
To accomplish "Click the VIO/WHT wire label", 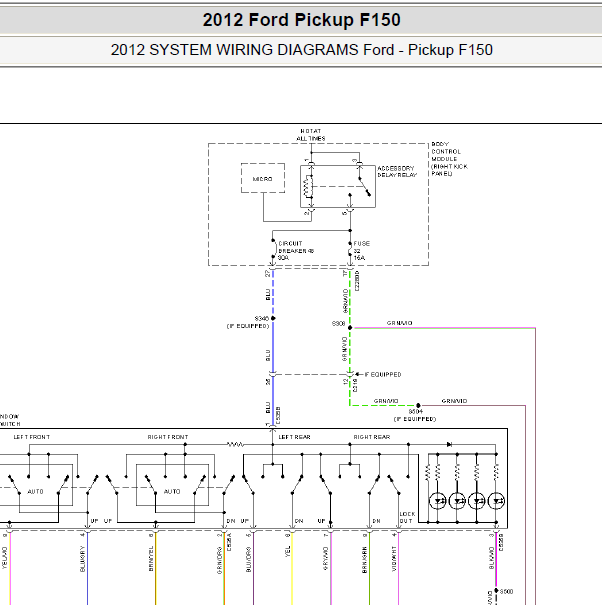I will pos(394,558).
